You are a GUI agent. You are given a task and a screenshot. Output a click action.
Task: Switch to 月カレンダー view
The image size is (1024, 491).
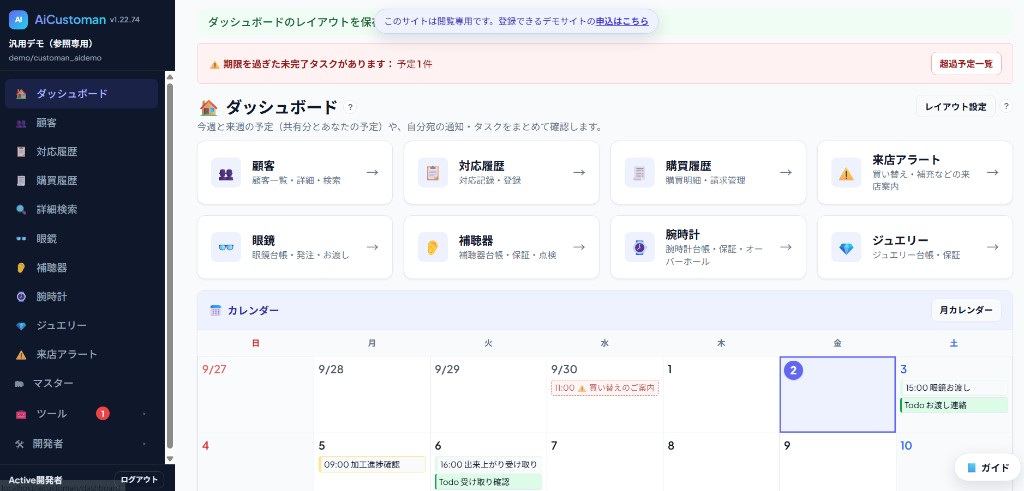point(966,310)
